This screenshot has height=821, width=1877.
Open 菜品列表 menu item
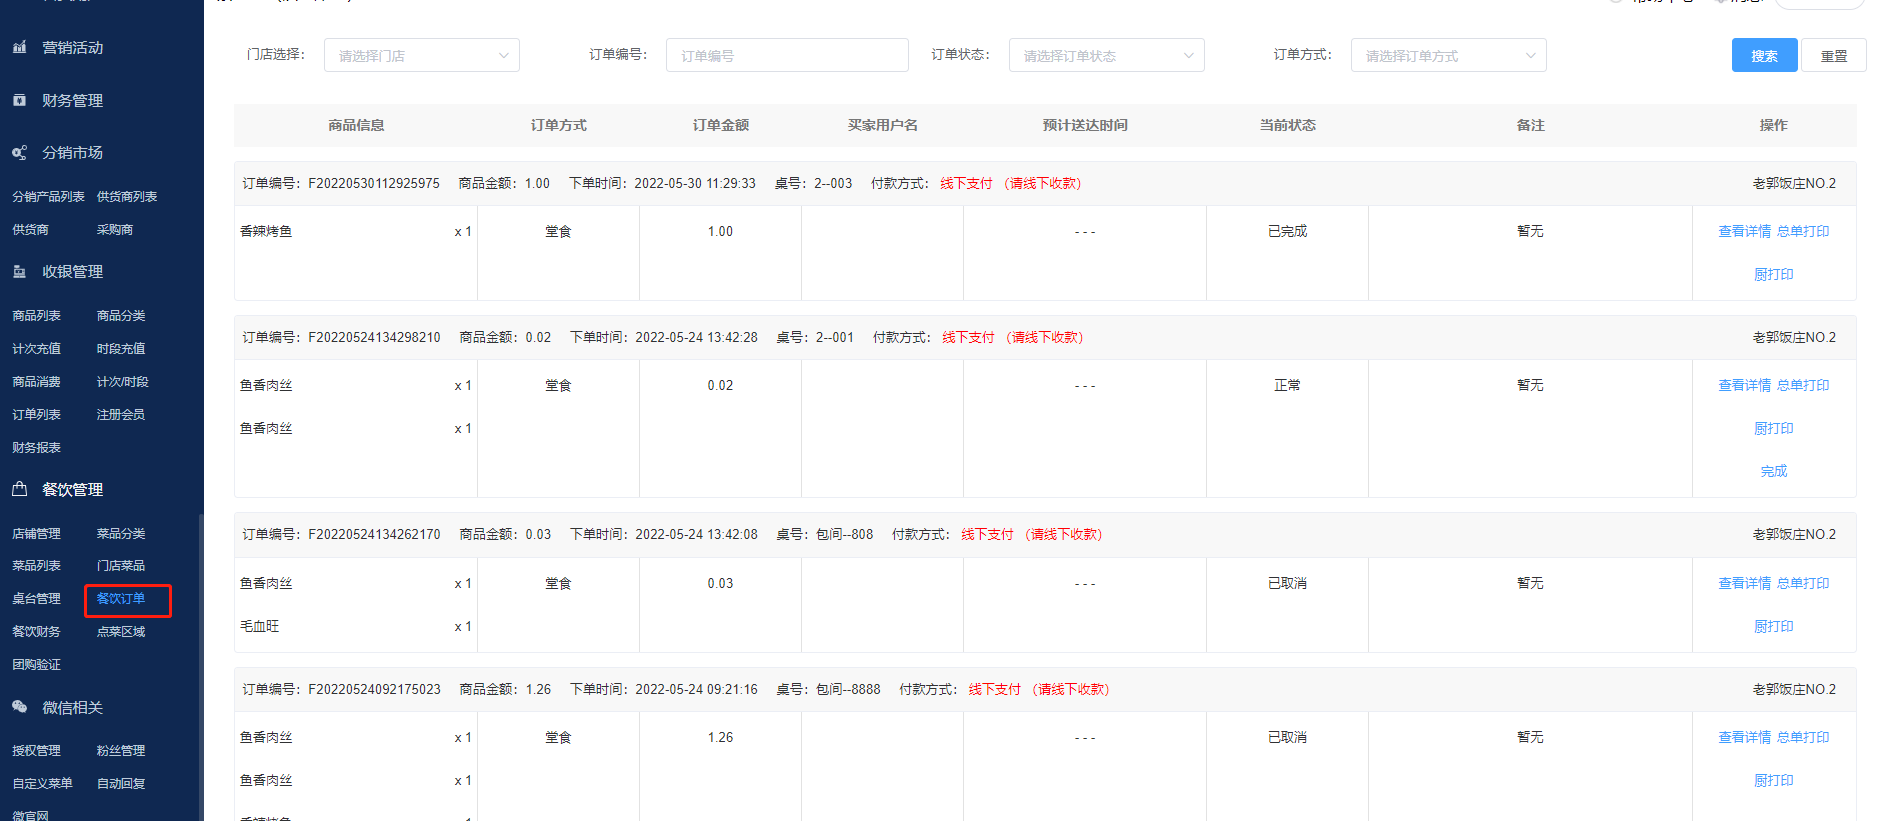[36, 566]
